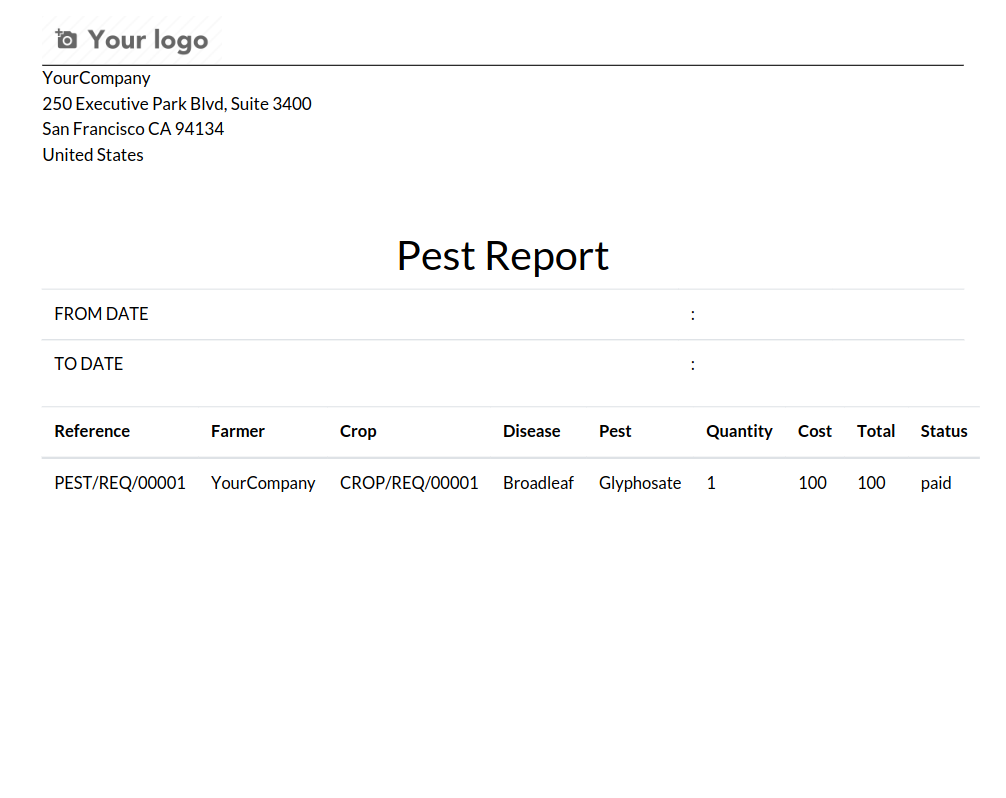Click the Cost column header

click(815, 431)
